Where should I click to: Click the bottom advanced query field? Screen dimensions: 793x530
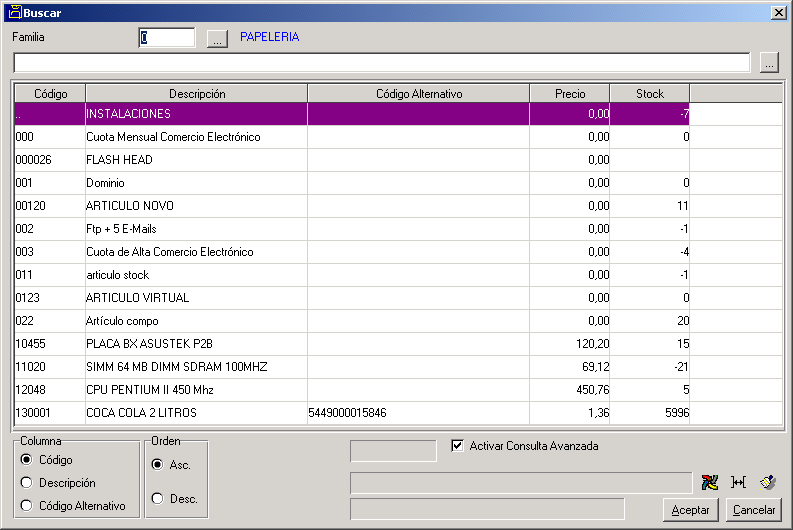click(487, 509)
